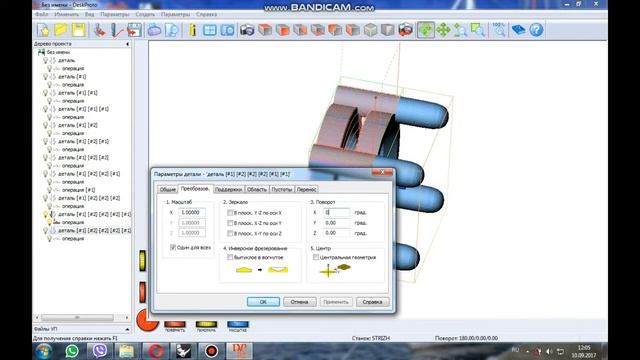The image size is (640, 360).
Task: Toggle light bulb of 'операция [#1]' row
Action: tap(49, 190)
